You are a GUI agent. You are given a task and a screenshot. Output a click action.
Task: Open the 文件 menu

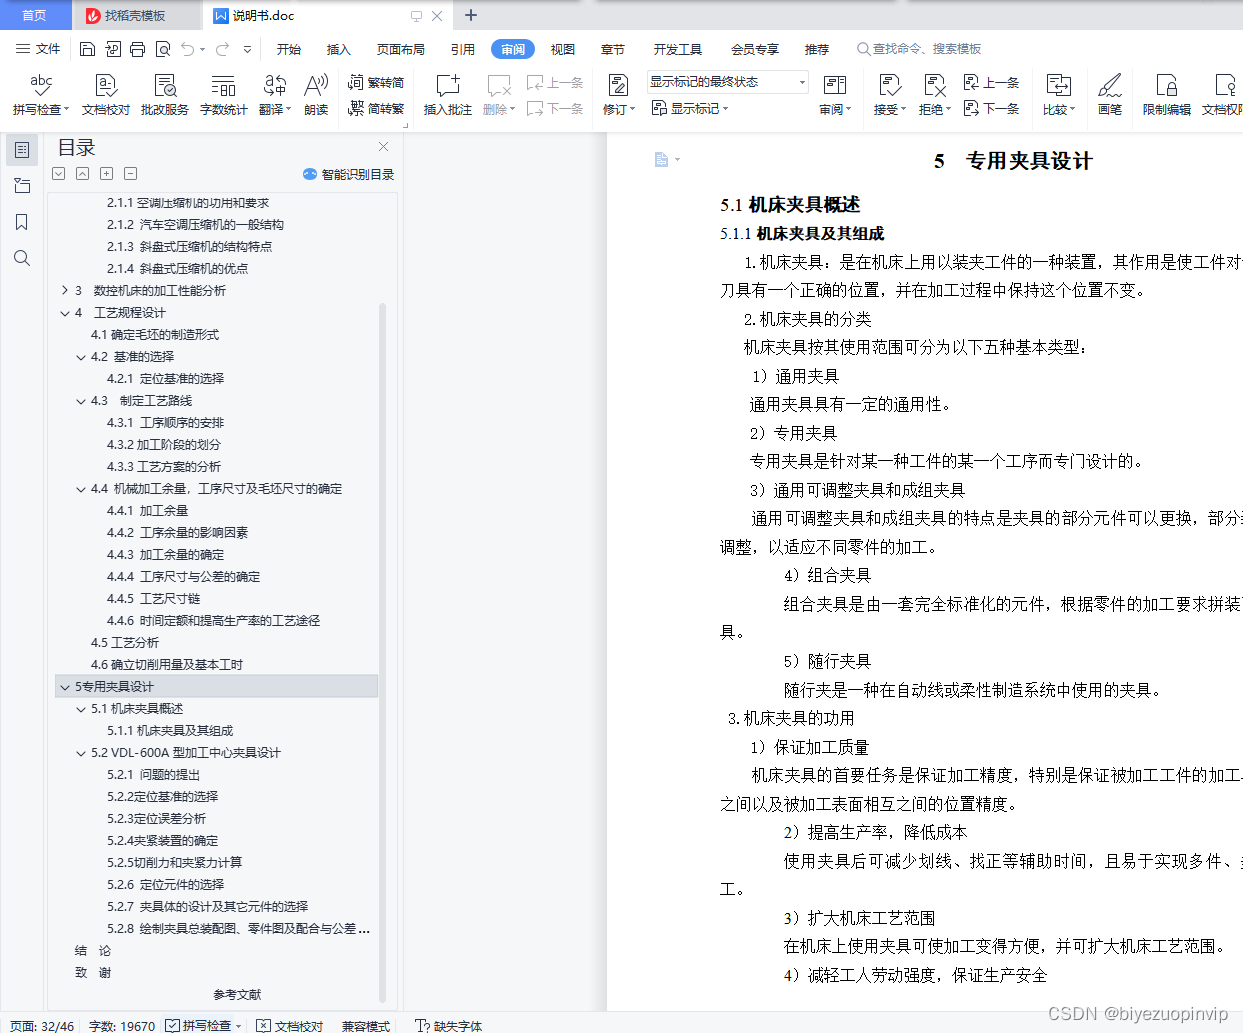[38, 49]
